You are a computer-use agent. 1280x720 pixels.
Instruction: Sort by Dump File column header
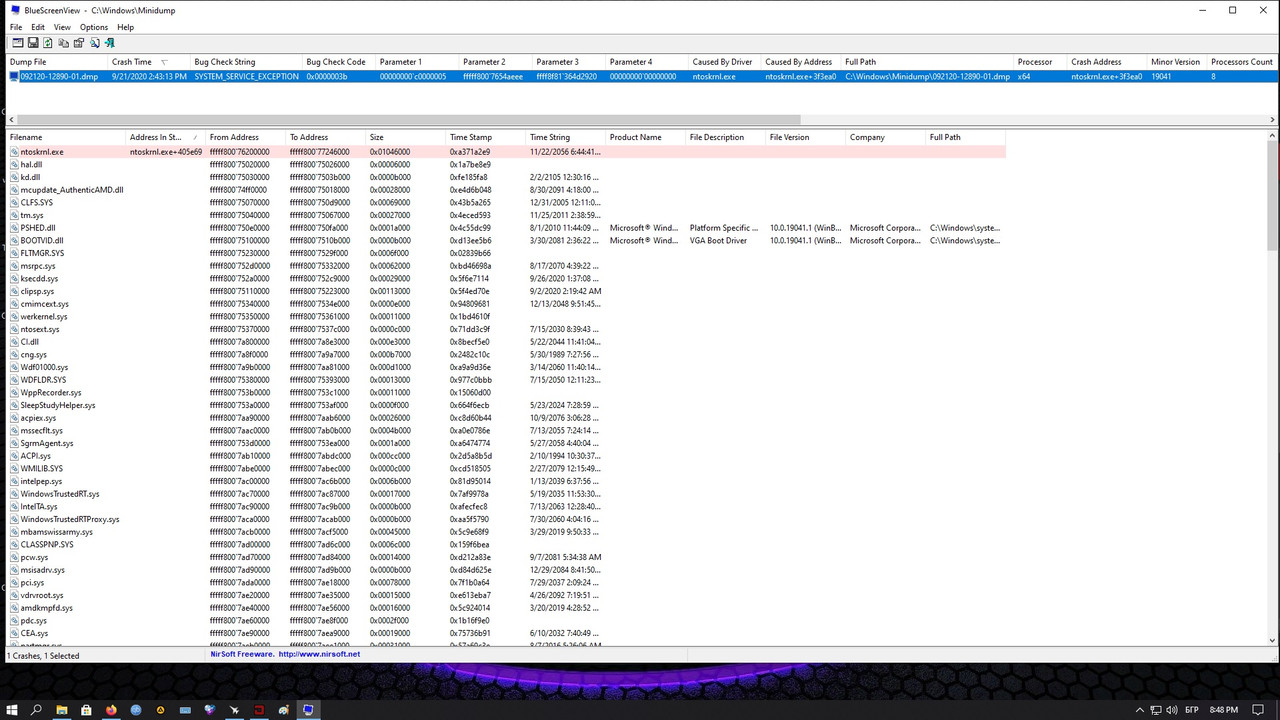pos(57,62)
